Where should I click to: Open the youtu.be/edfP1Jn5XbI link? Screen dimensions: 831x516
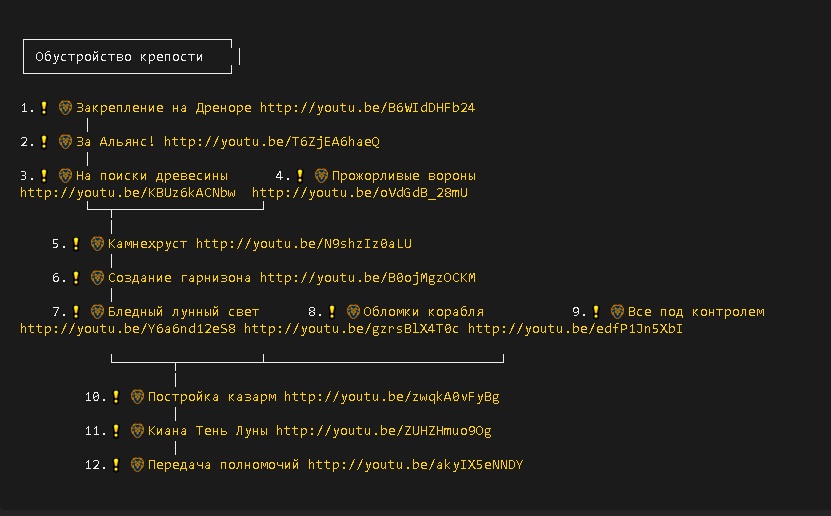[575, 328]
